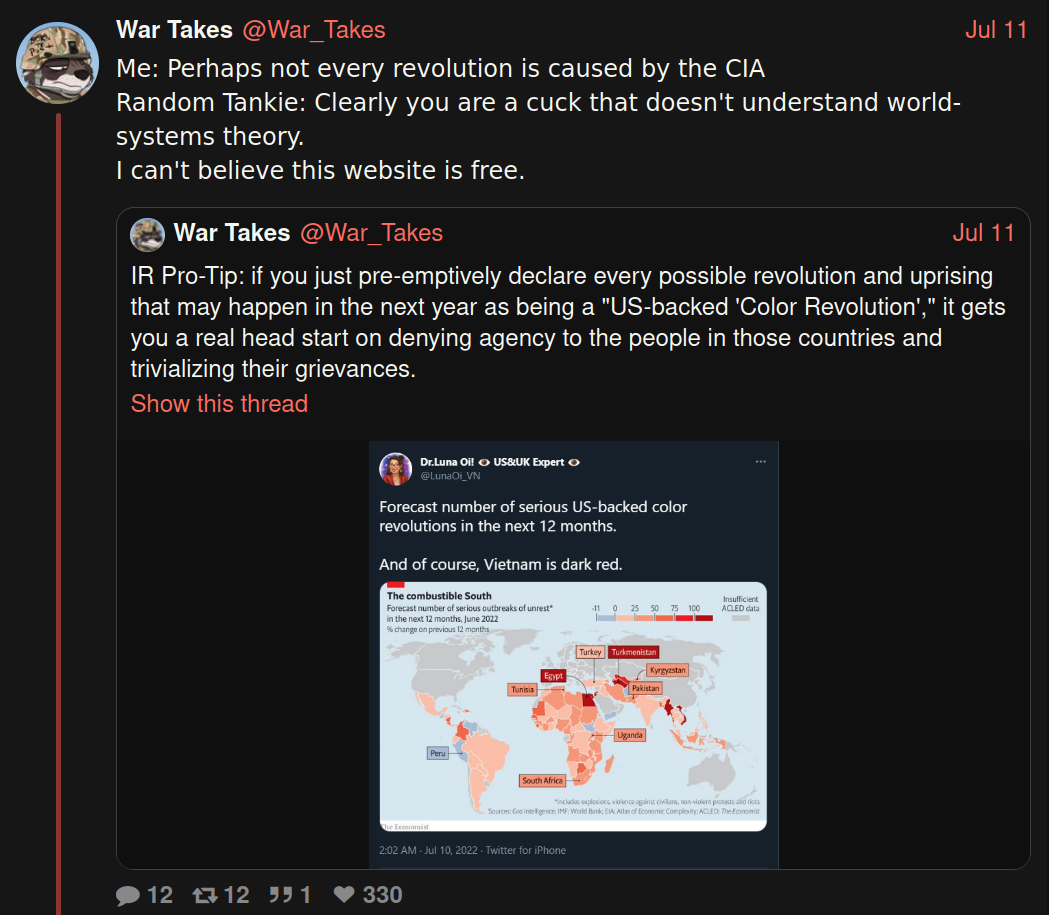Click the comment bubble icon
The width and height of the screenshot is (1049, 915).
click(128, 895)
